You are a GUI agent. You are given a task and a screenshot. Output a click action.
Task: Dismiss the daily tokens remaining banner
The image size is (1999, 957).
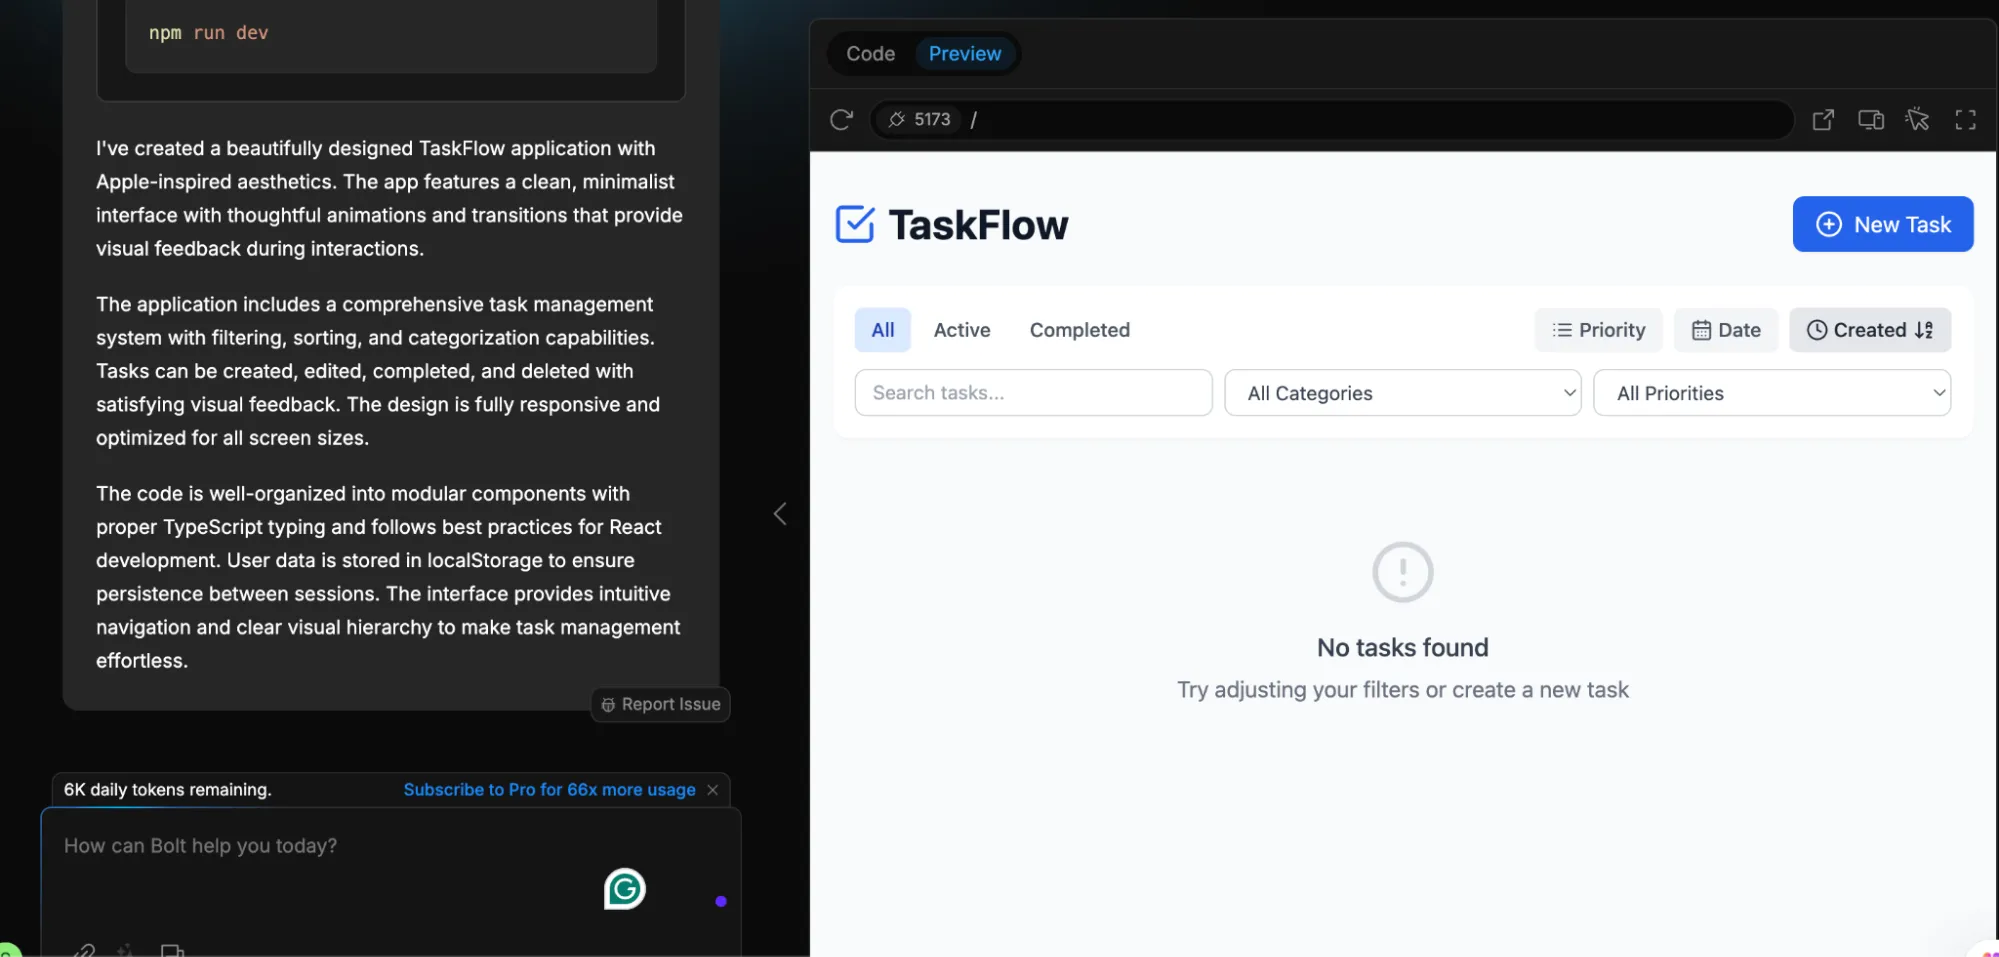713,790
